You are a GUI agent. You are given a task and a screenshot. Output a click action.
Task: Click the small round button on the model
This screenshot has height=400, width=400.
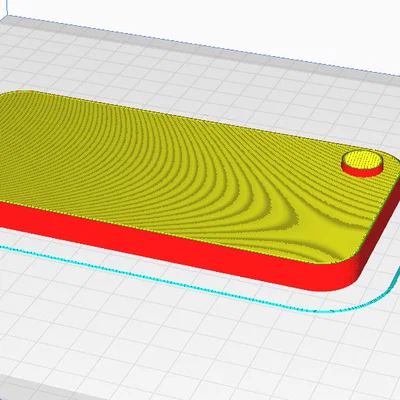pos(362,163)
